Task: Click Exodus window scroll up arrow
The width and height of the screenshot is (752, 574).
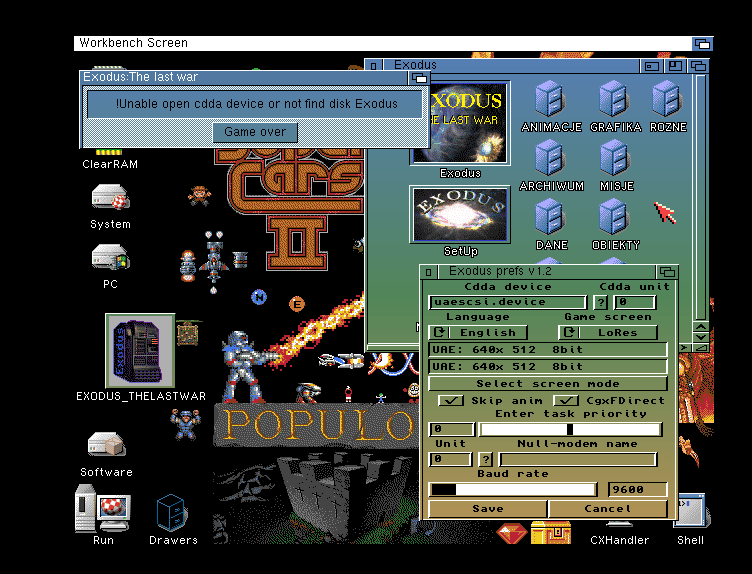Action: click(701, 327)
